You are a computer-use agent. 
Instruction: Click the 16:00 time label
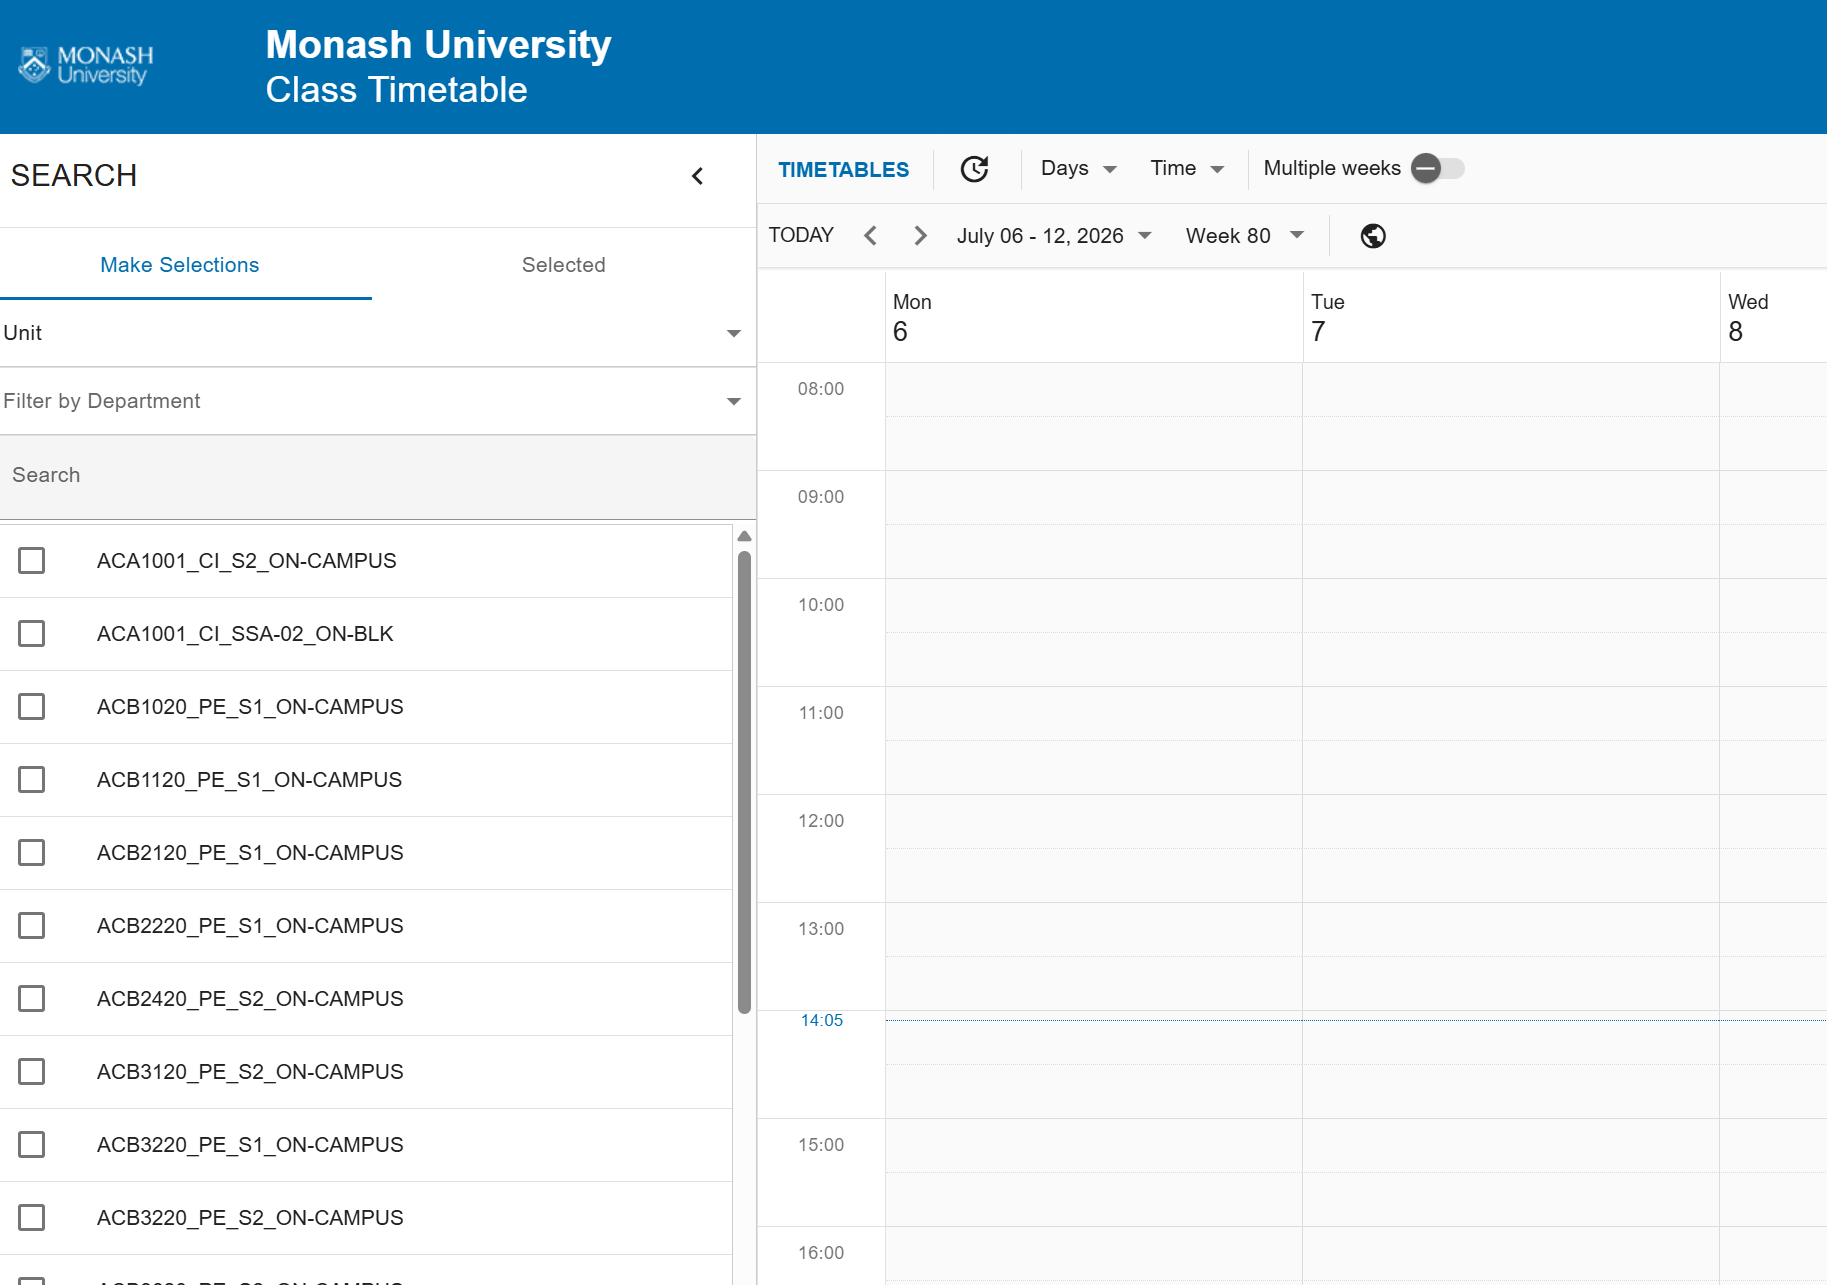(x=821, y=1253)
